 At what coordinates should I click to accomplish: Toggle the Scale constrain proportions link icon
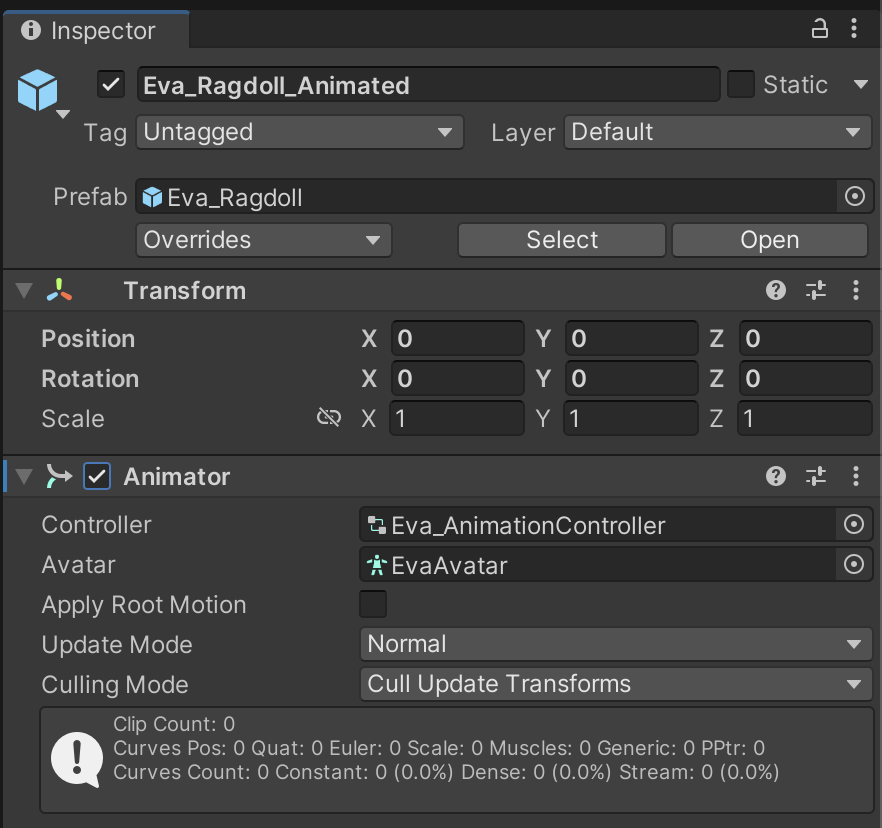tap(329, 418)
